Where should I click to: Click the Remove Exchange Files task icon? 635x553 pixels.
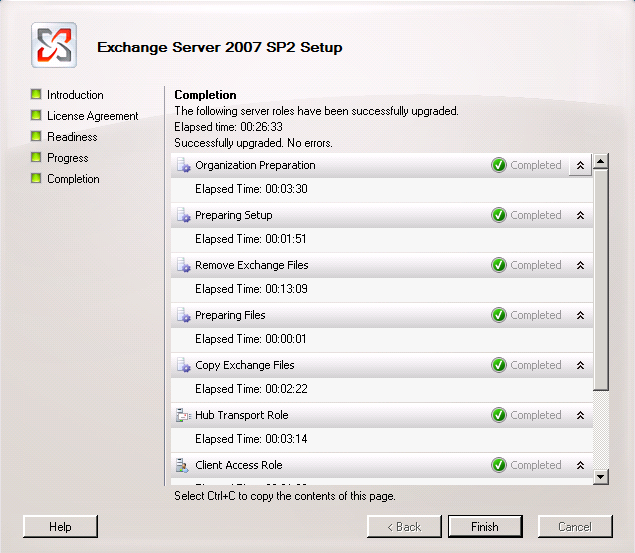click(183, 265)
